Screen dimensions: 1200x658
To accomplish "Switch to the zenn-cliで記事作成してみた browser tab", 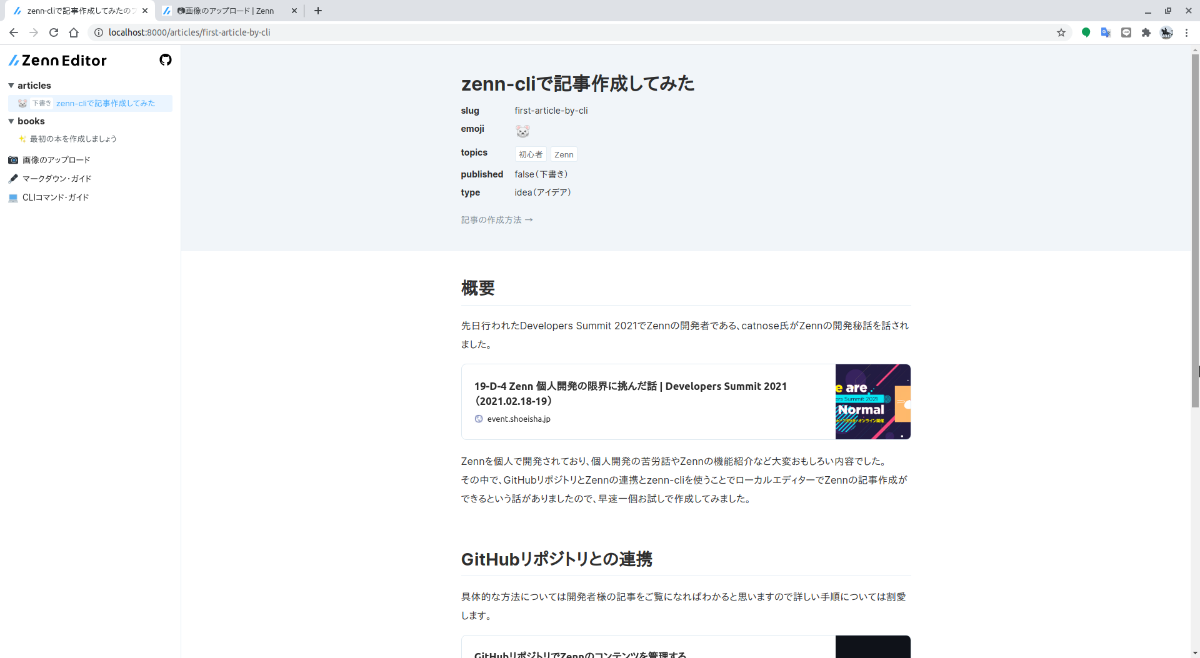I will [x=79, y=11].
